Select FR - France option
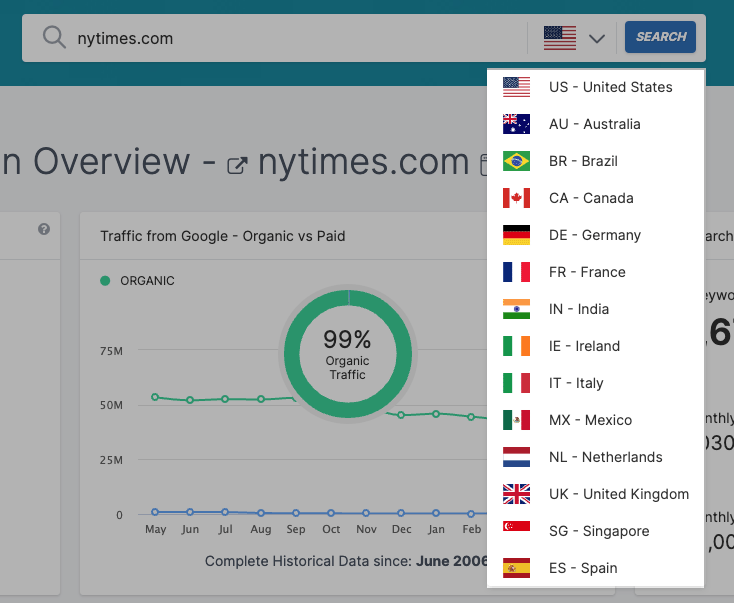Screen dimensions: 734x603 [x=595, y=272]
